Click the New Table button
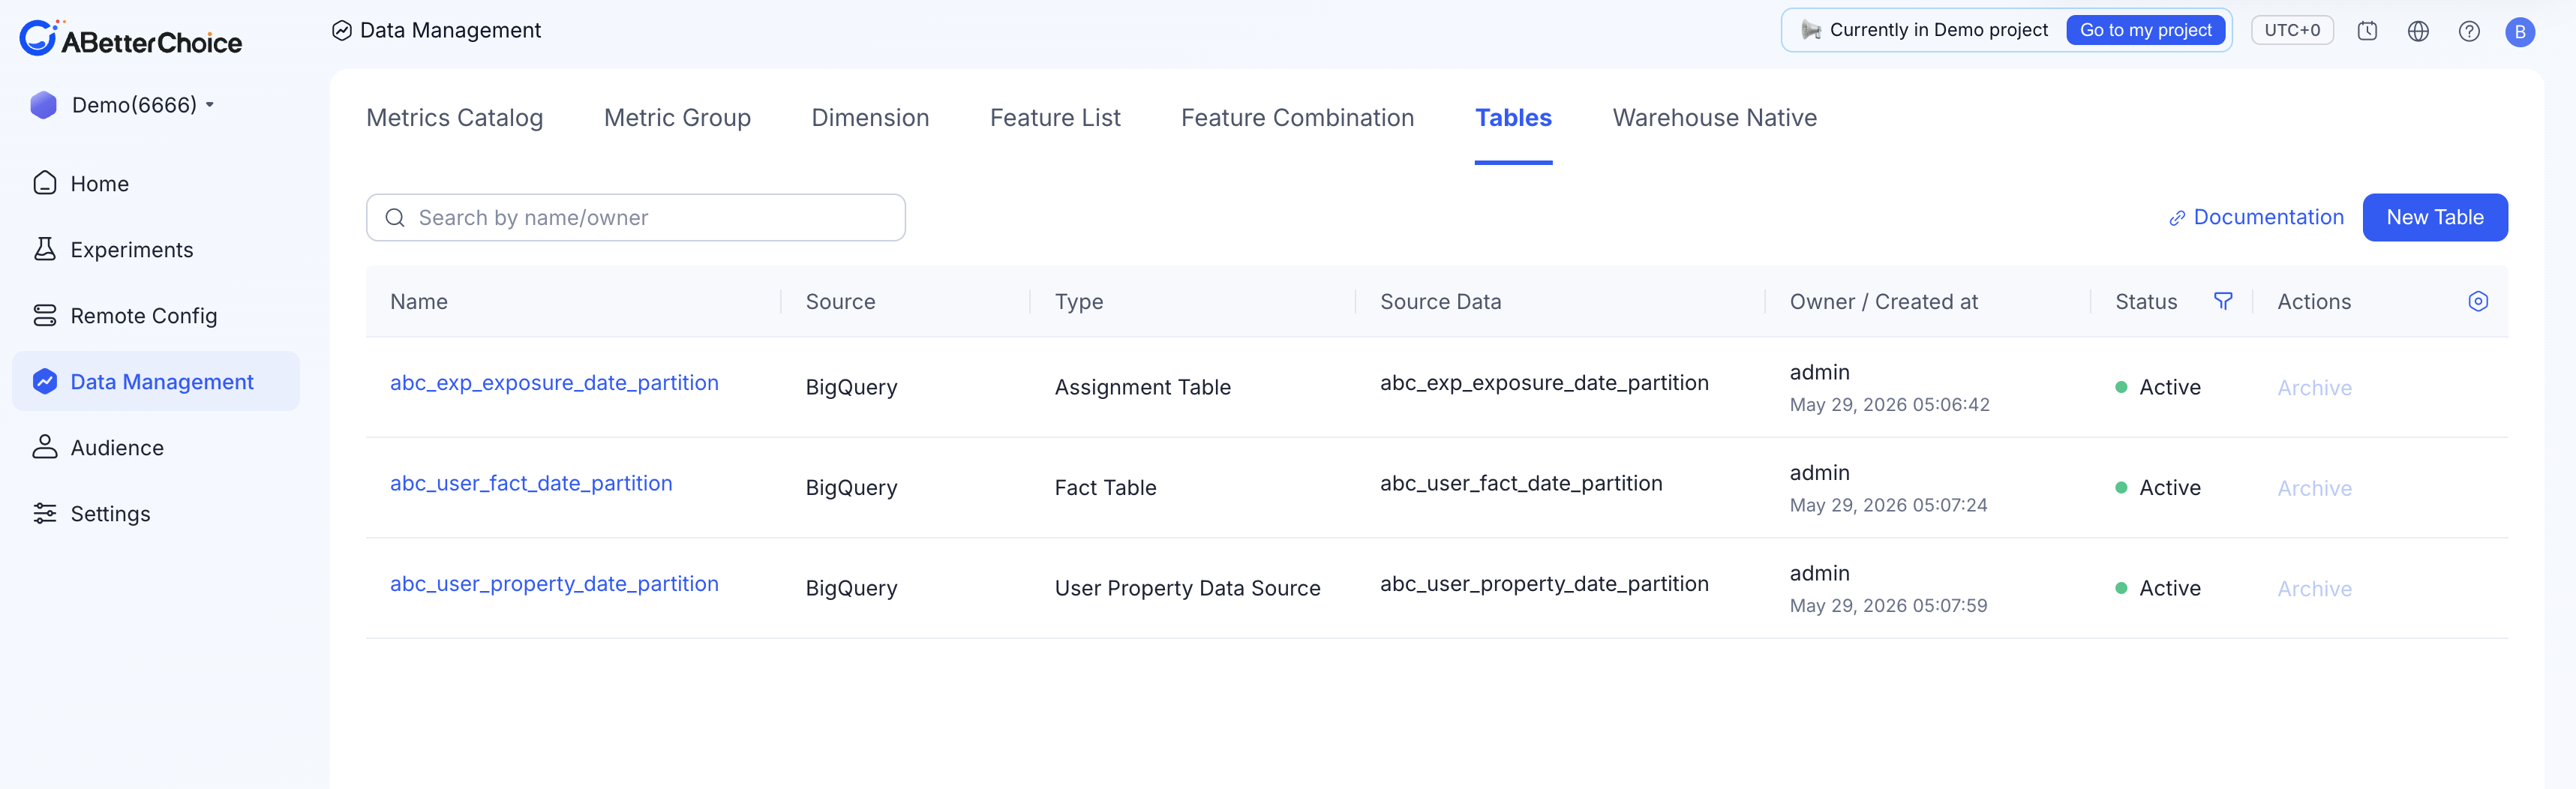Viewport: 2576px width, 789px height. point(2434,217)
